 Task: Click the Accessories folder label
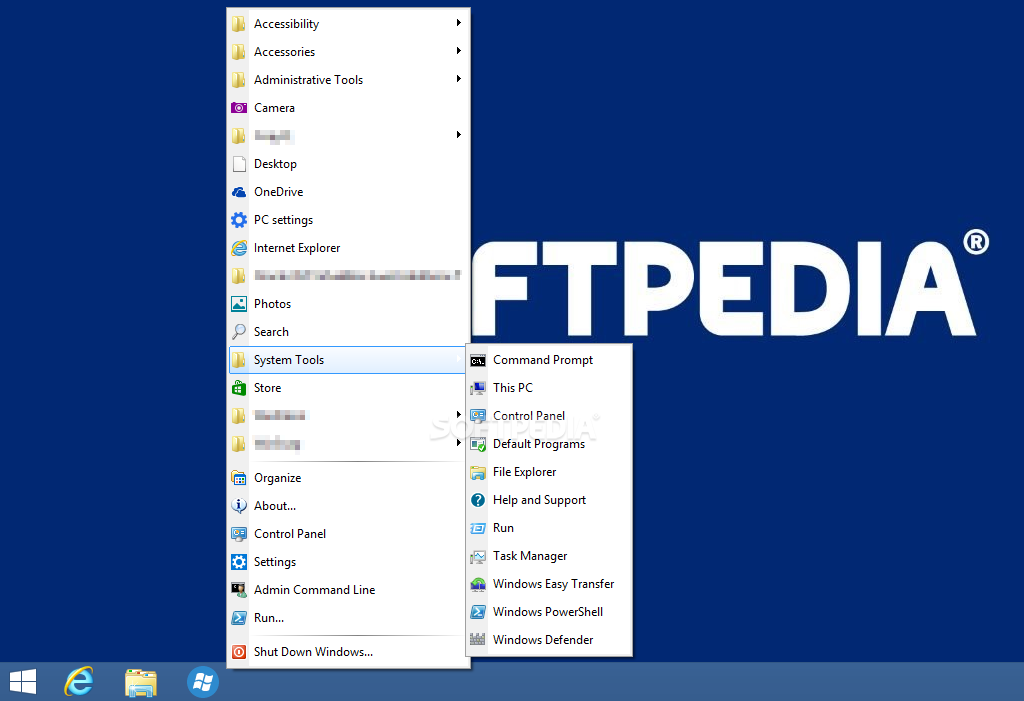point(284,52)
